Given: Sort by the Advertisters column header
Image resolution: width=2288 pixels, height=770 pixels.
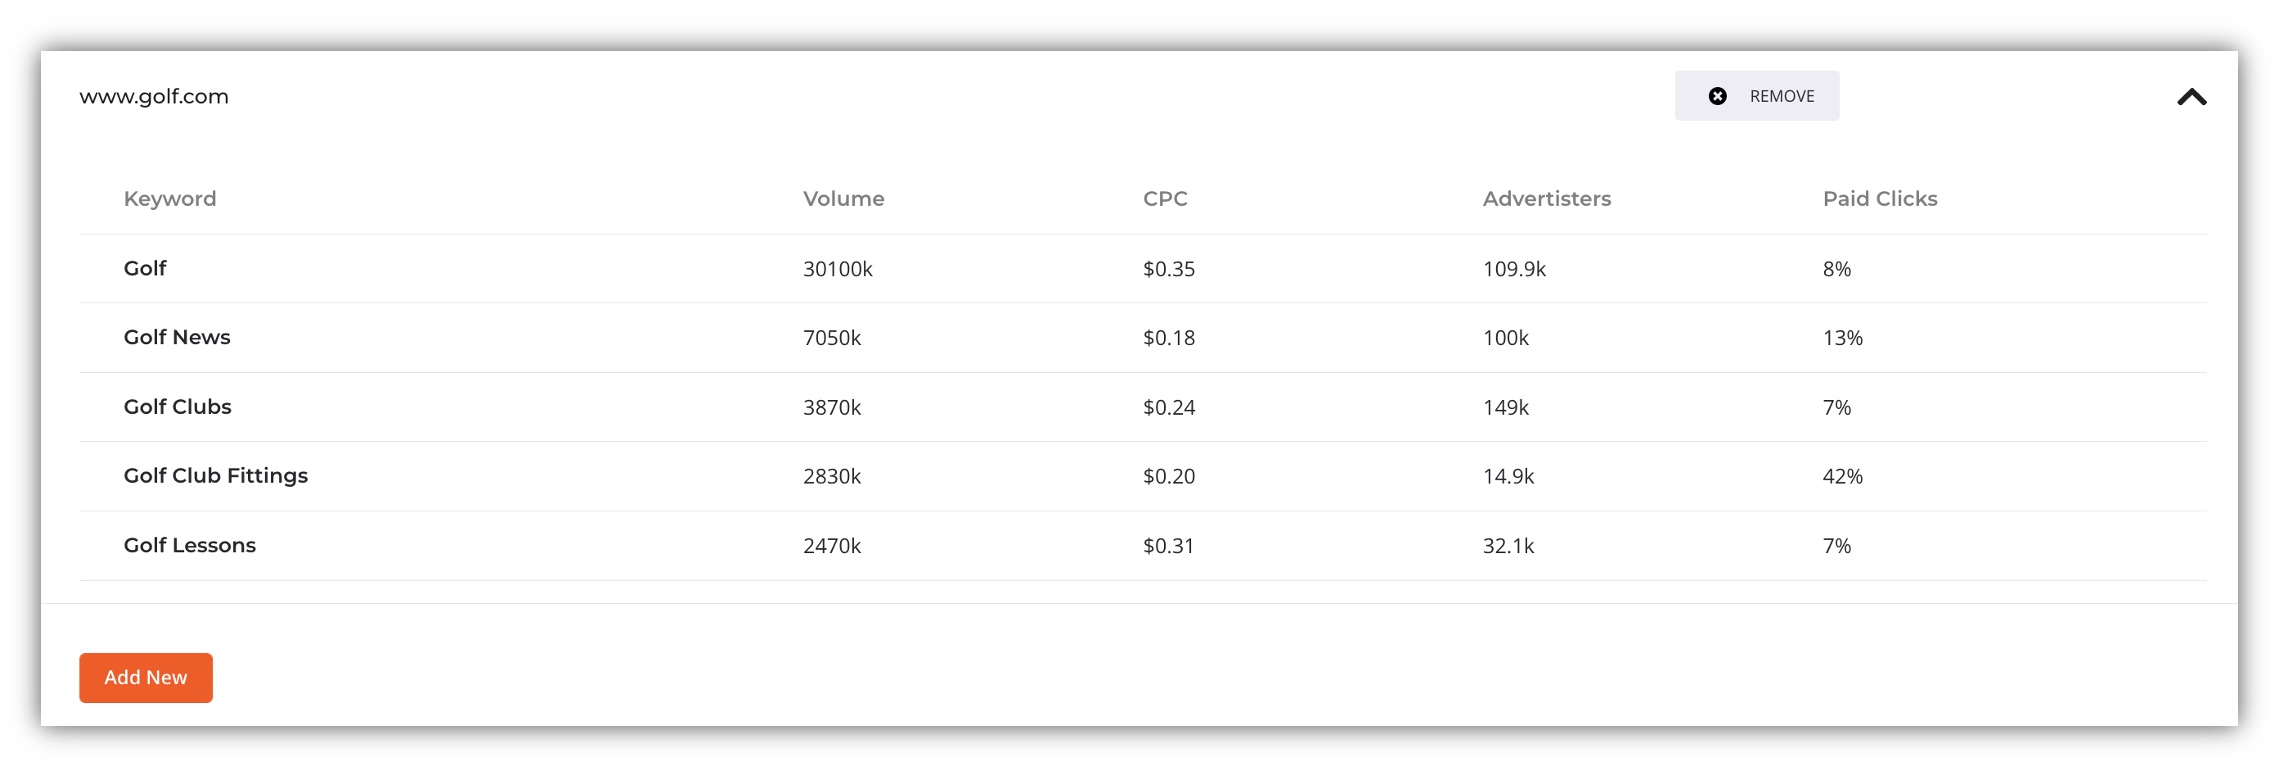Looking at the screenshot, I should (1546, 199).
